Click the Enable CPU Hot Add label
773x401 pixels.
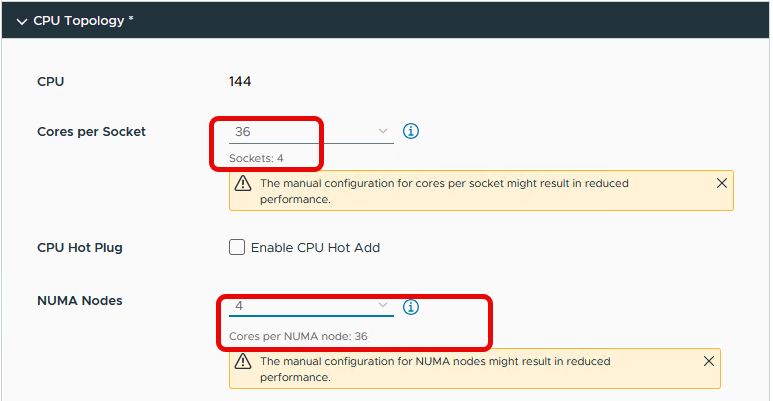click(315, 247)
